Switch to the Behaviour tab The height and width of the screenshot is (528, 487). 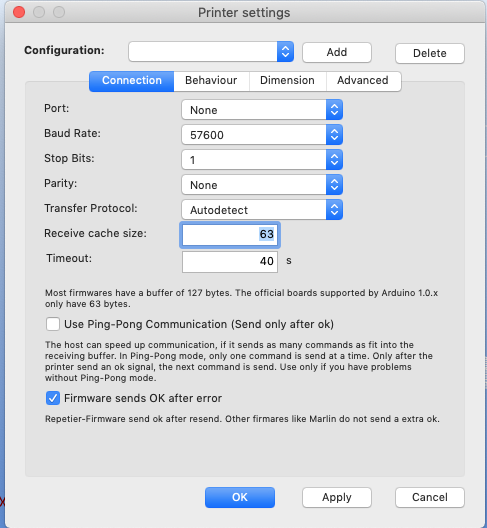click(x=211, y=81)
